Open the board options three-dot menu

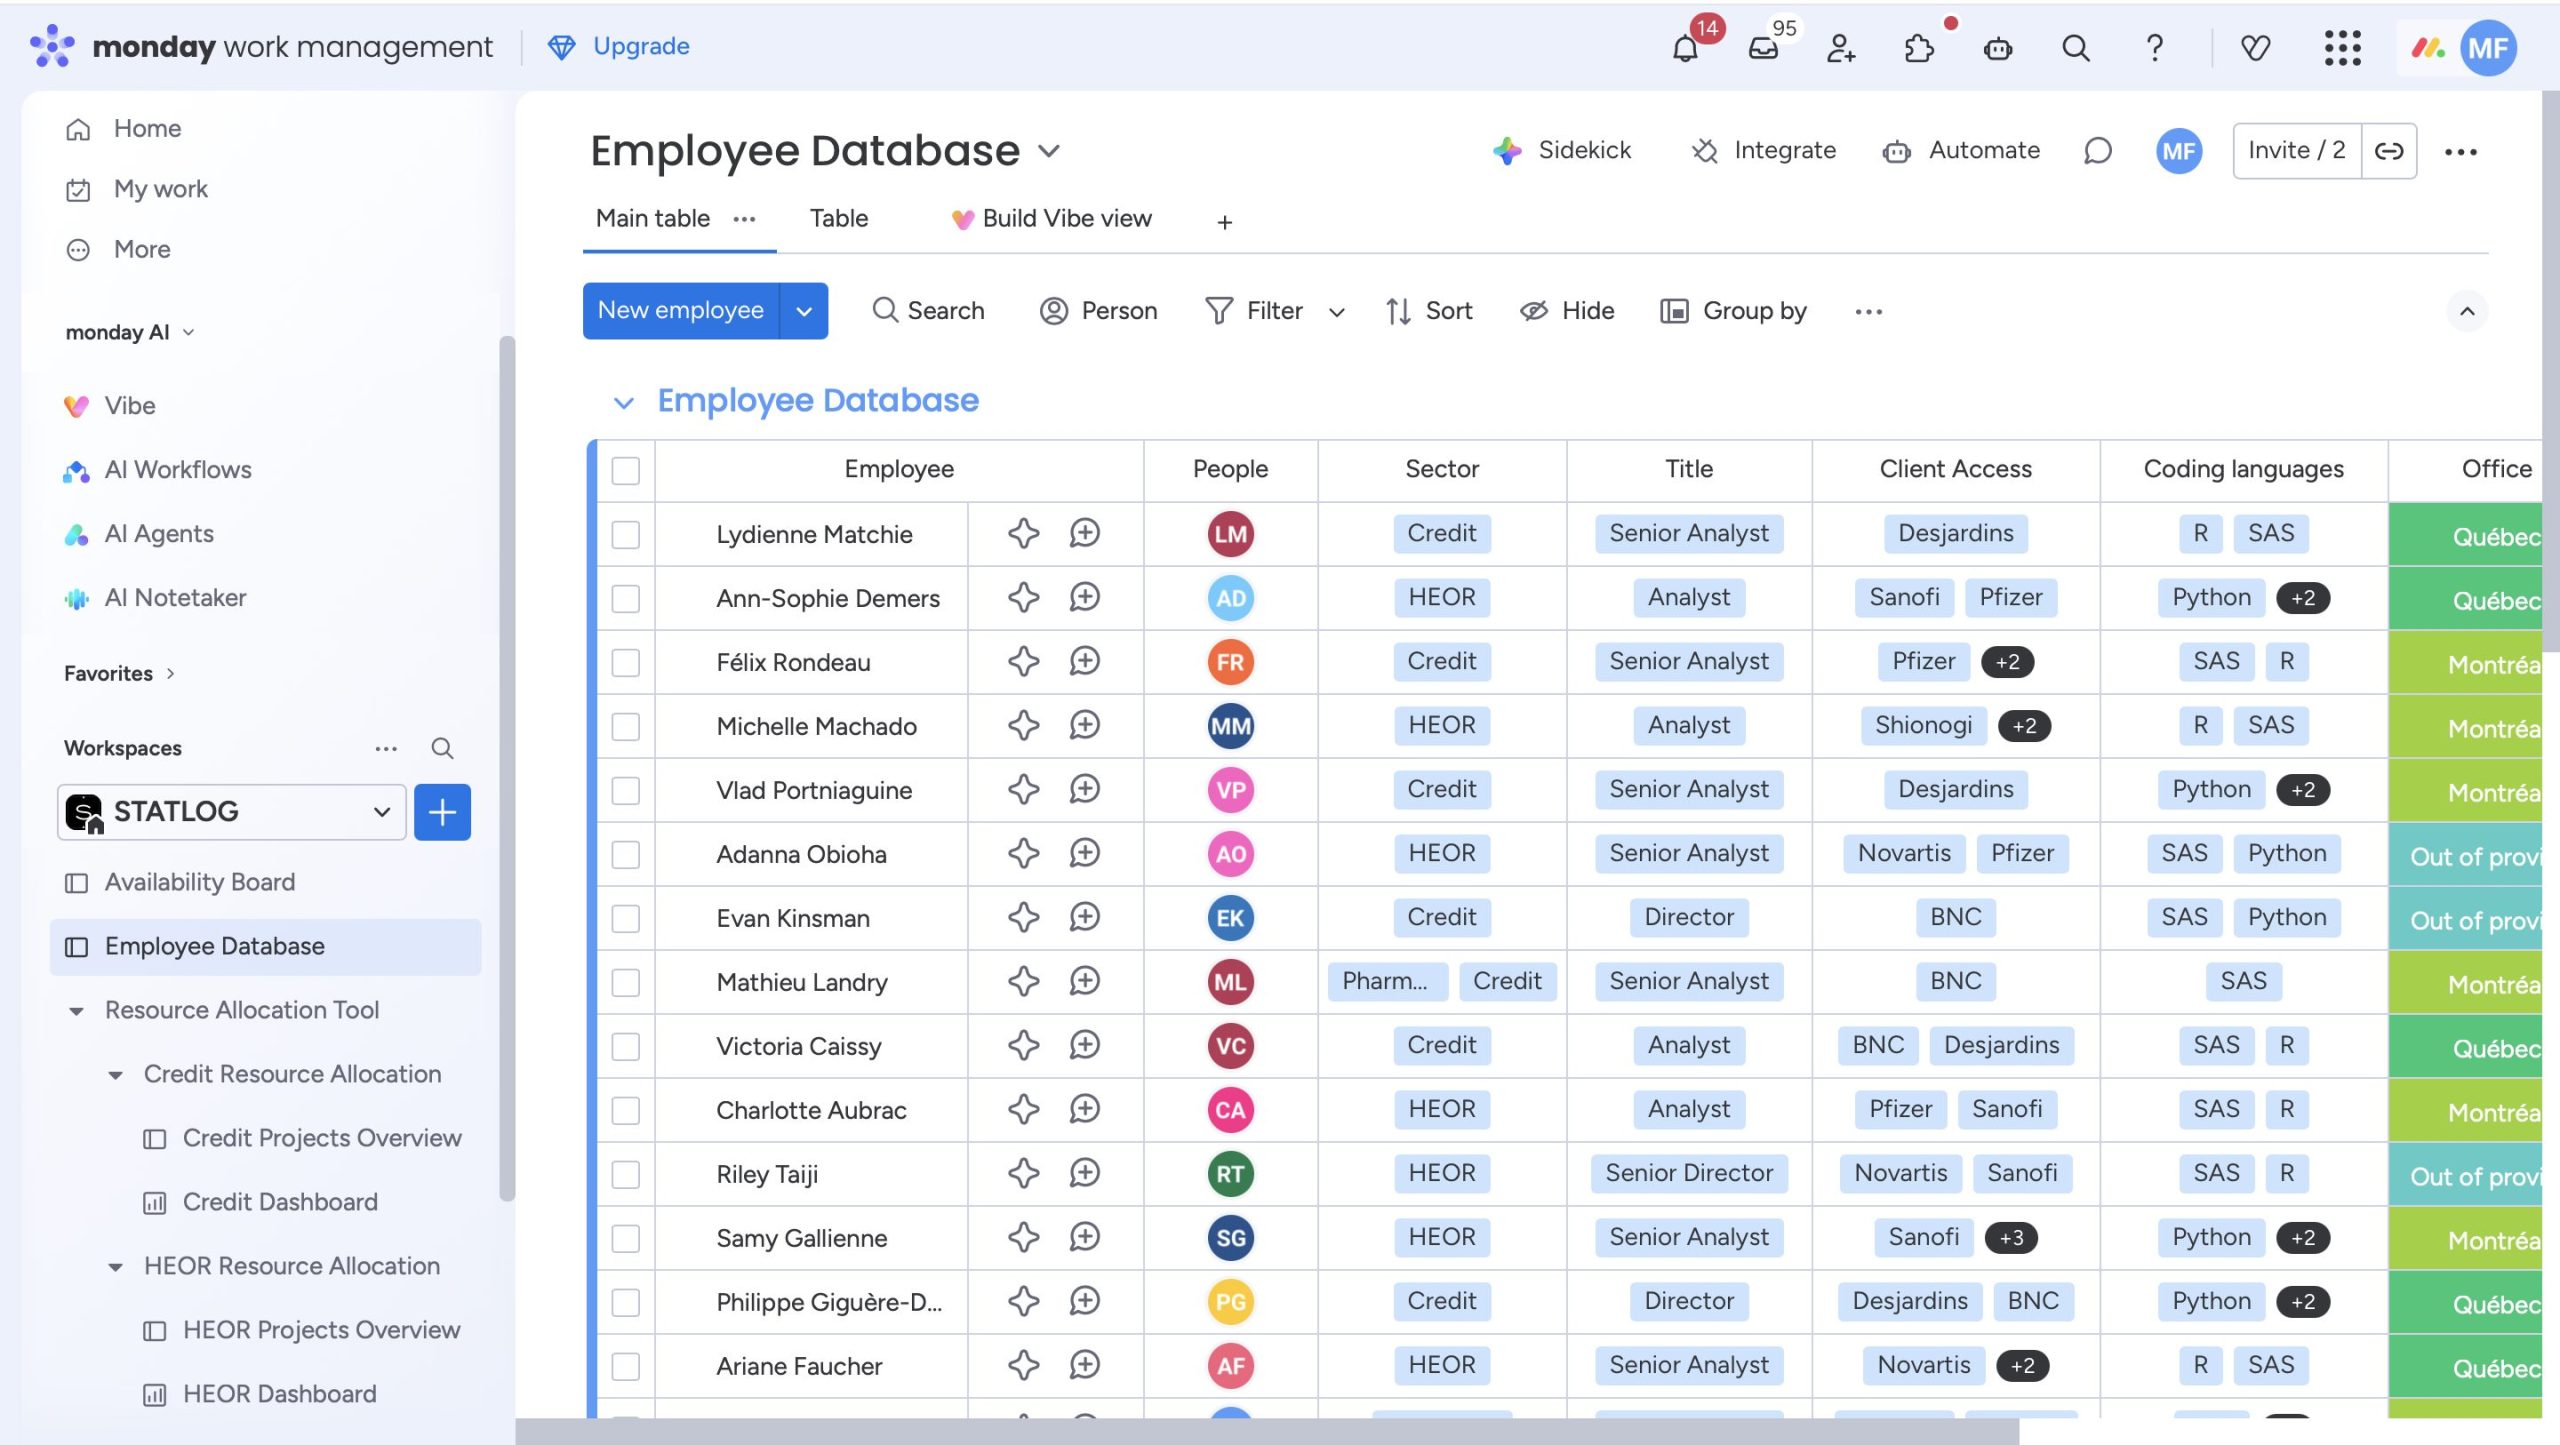[x=2461, y=152]
